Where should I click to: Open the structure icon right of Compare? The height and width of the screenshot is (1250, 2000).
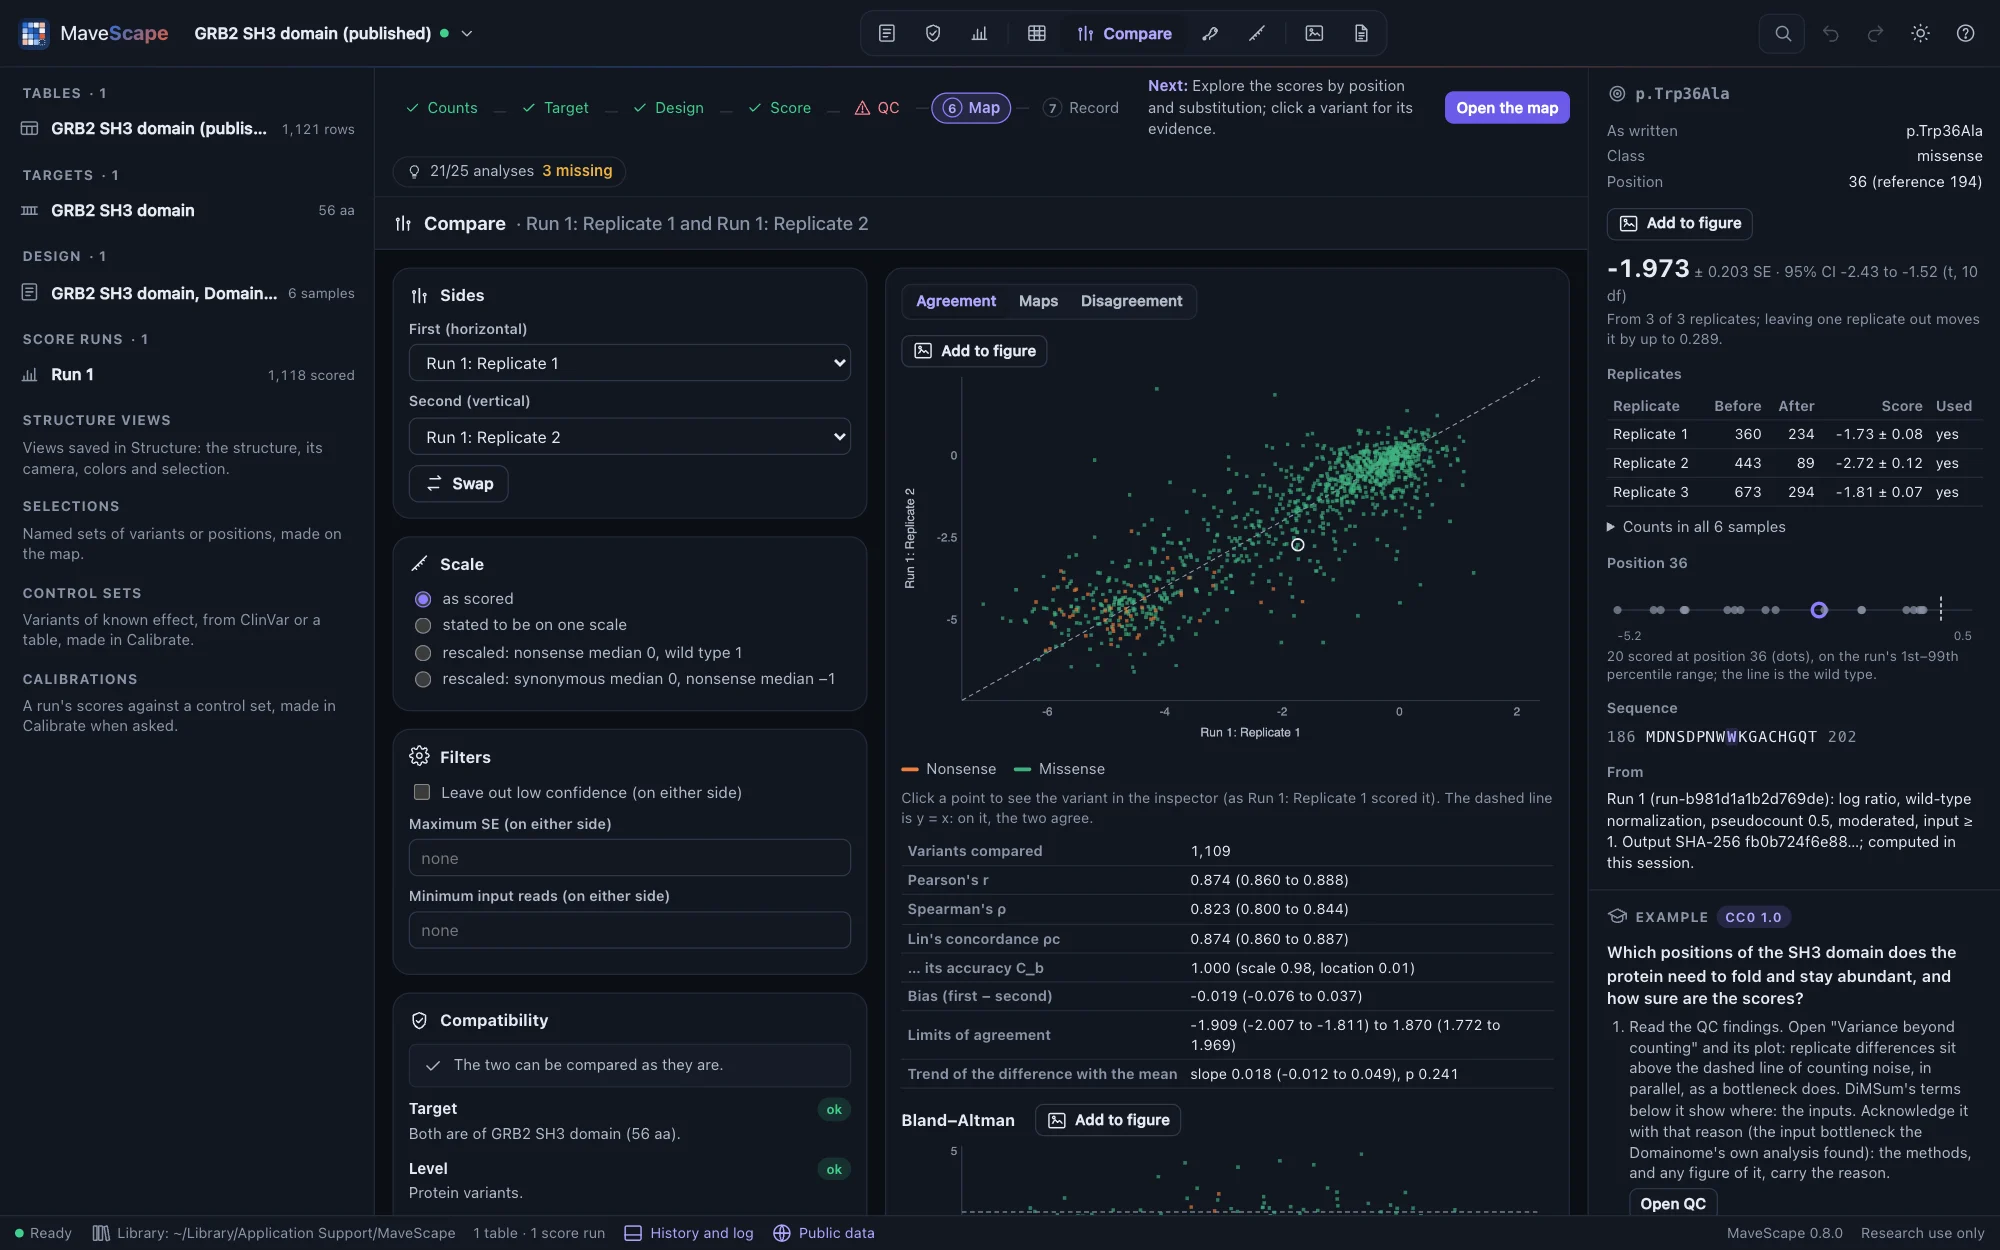coord(1210,33)
